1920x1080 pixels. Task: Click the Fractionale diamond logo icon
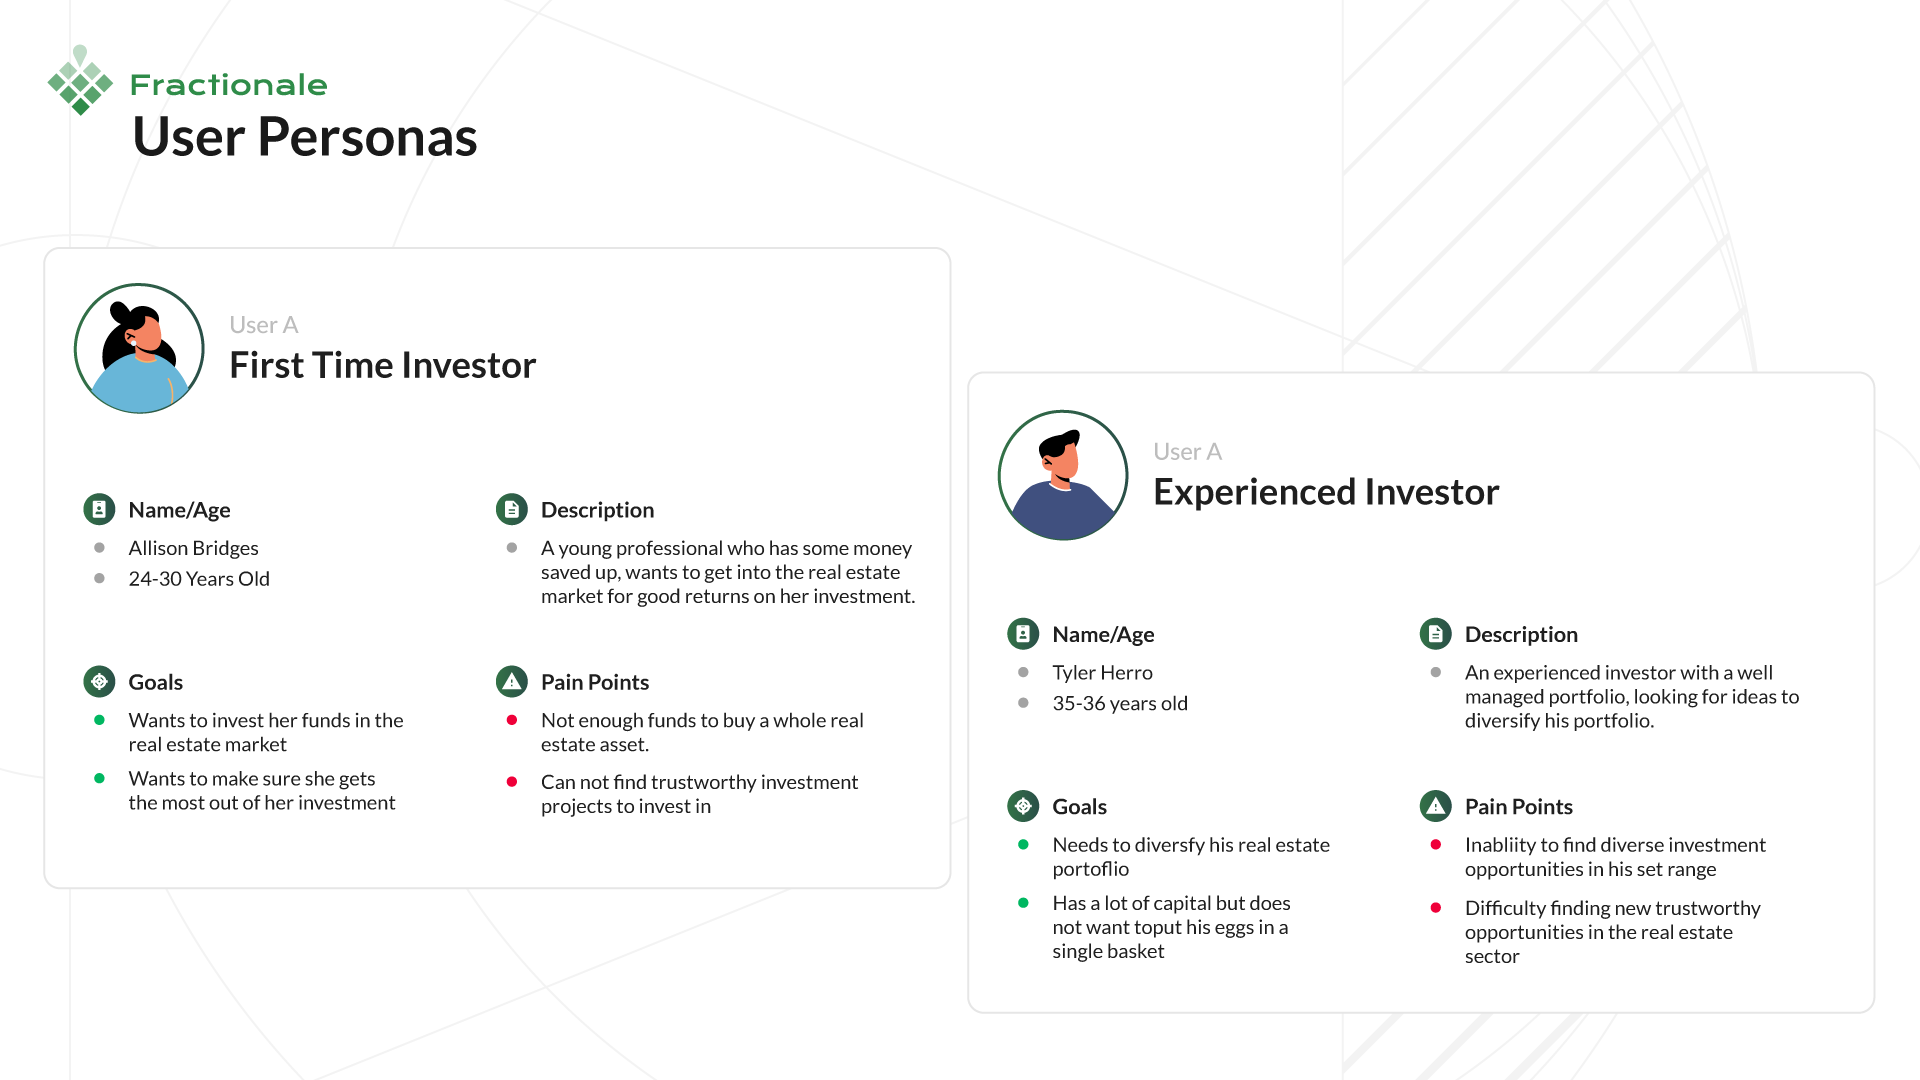click(x=80, y=82)
